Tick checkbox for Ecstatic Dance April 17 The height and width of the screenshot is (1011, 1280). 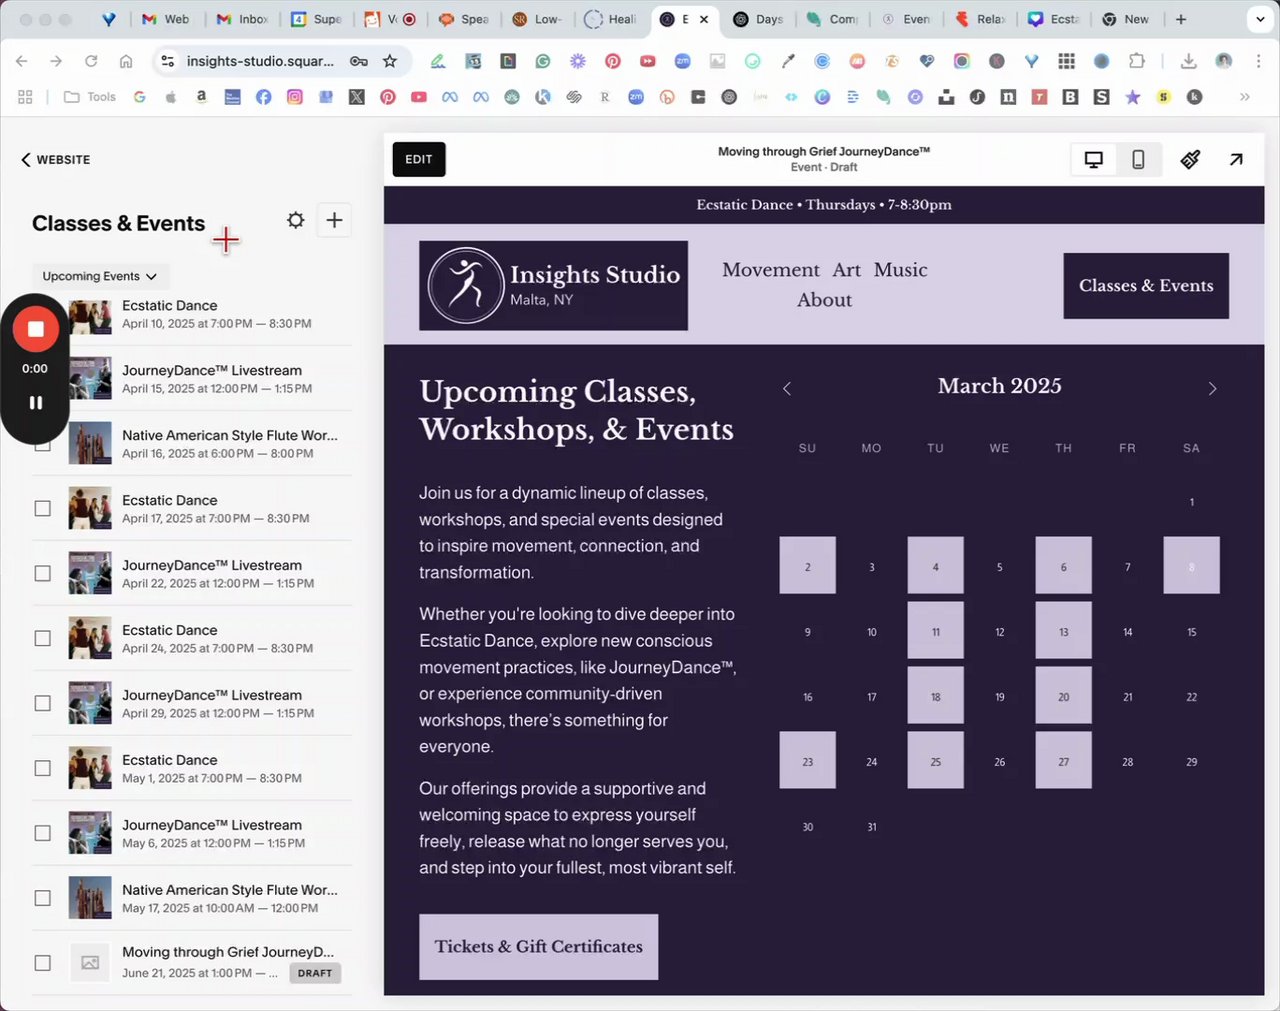[x=42, y=508]
